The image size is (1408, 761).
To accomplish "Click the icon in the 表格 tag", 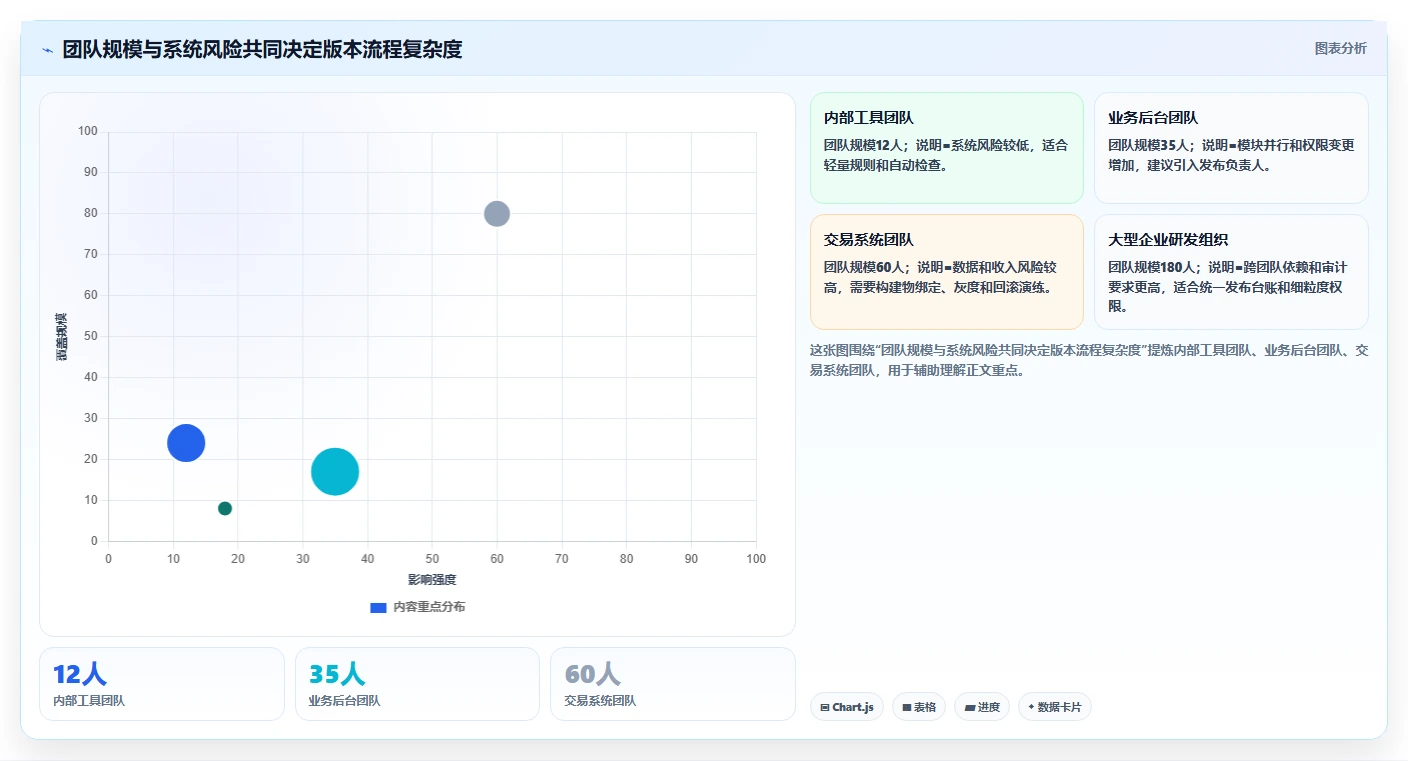I will (x=906, y=707).
